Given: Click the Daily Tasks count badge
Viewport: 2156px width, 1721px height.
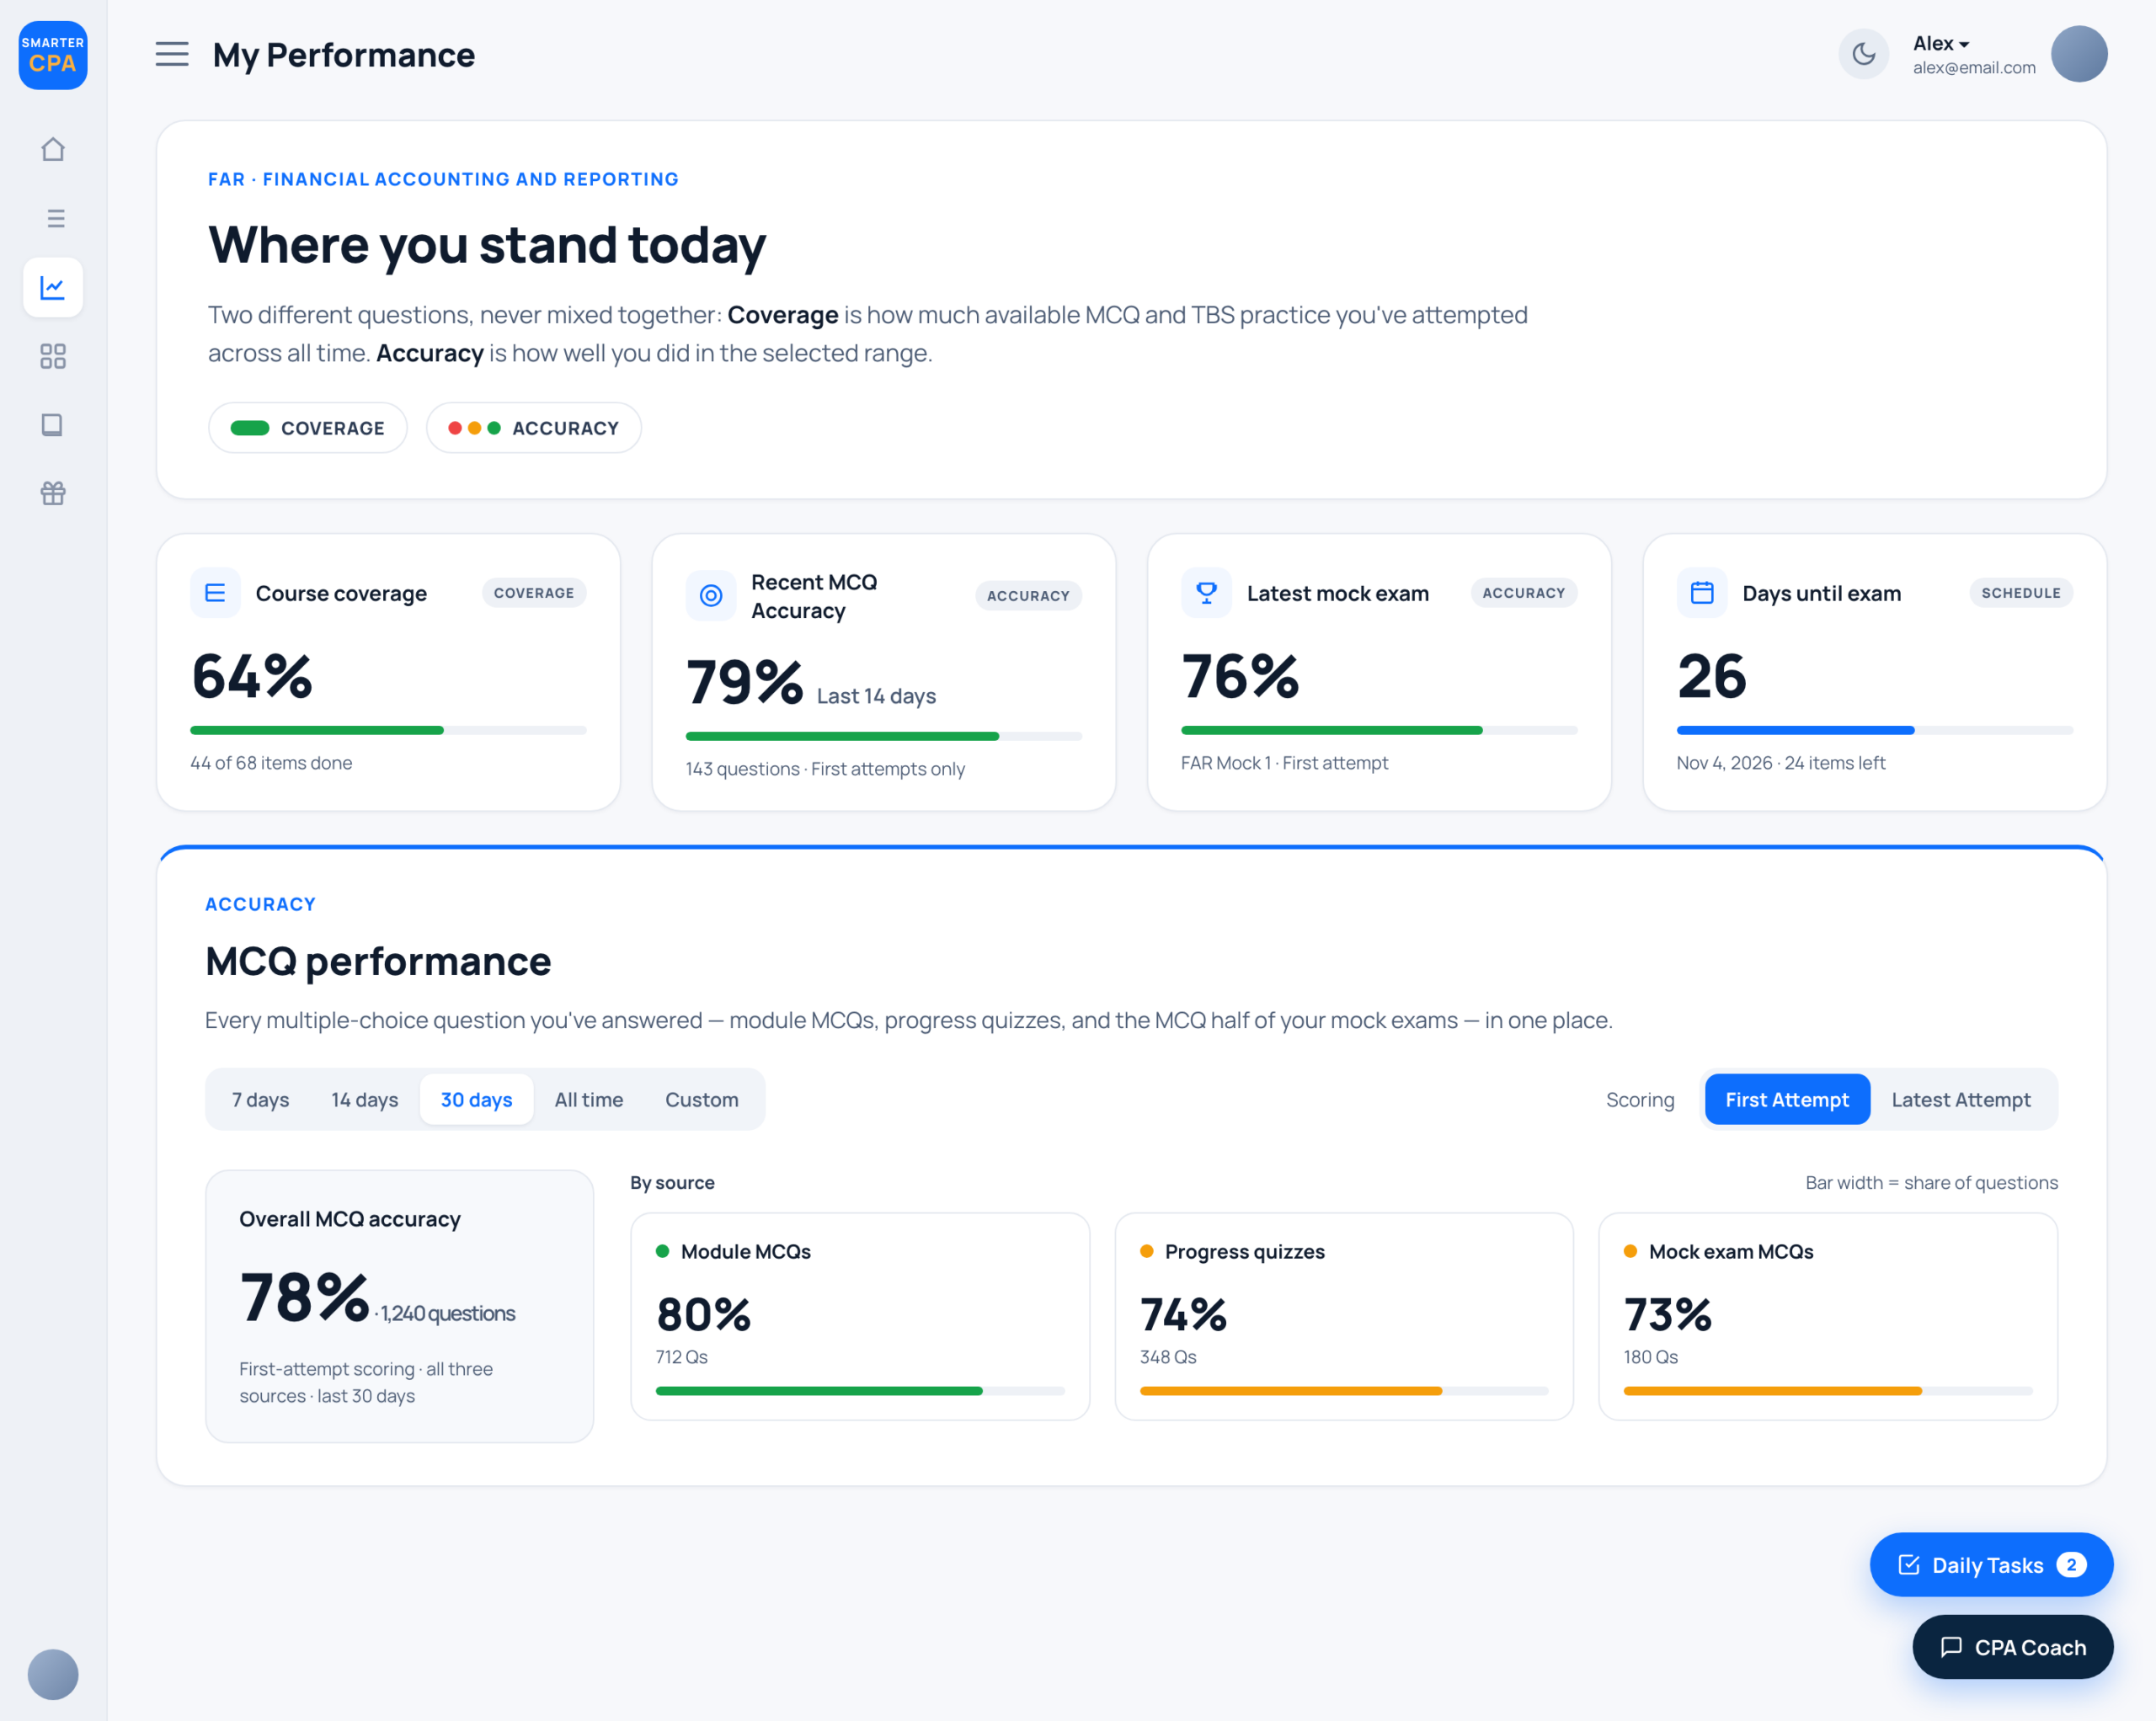Looking at the screenshot, I should pyautogui.click(x=2071, y=1565).
